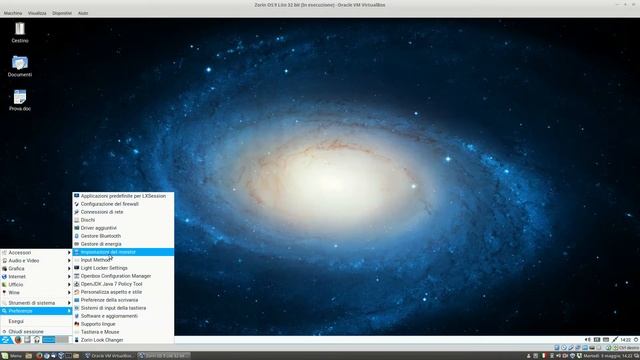Screen dimensions: 640x360
Task: Expand the Grafica category
Action: (36, 269)
